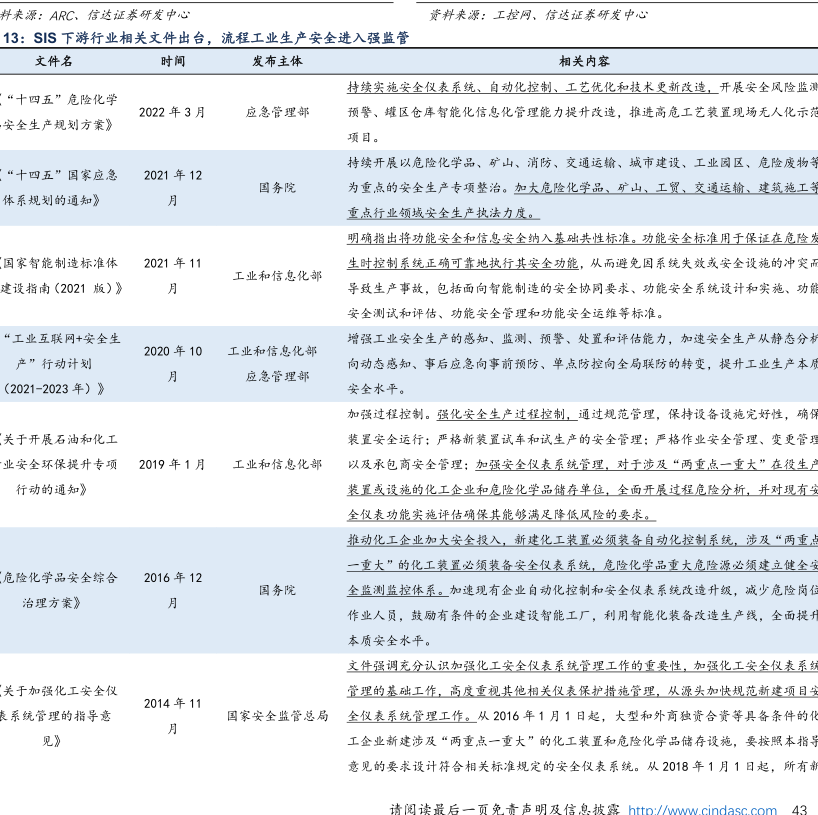Click the 2022年3月 date cell
818x815 pixels.
172,112
